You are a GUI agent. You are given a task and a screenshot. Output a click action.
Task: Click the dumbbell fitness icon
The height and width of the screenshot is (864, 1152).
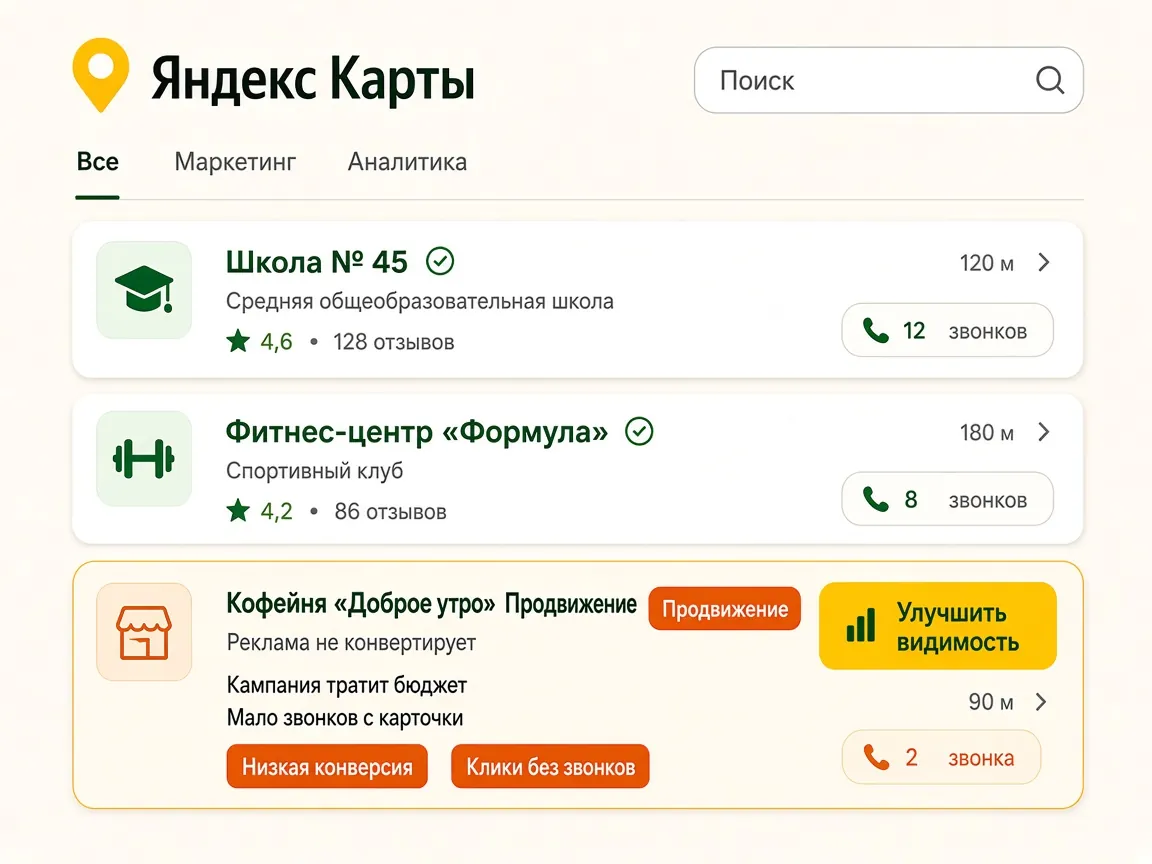pyautogui.click(x=144, y=458)
